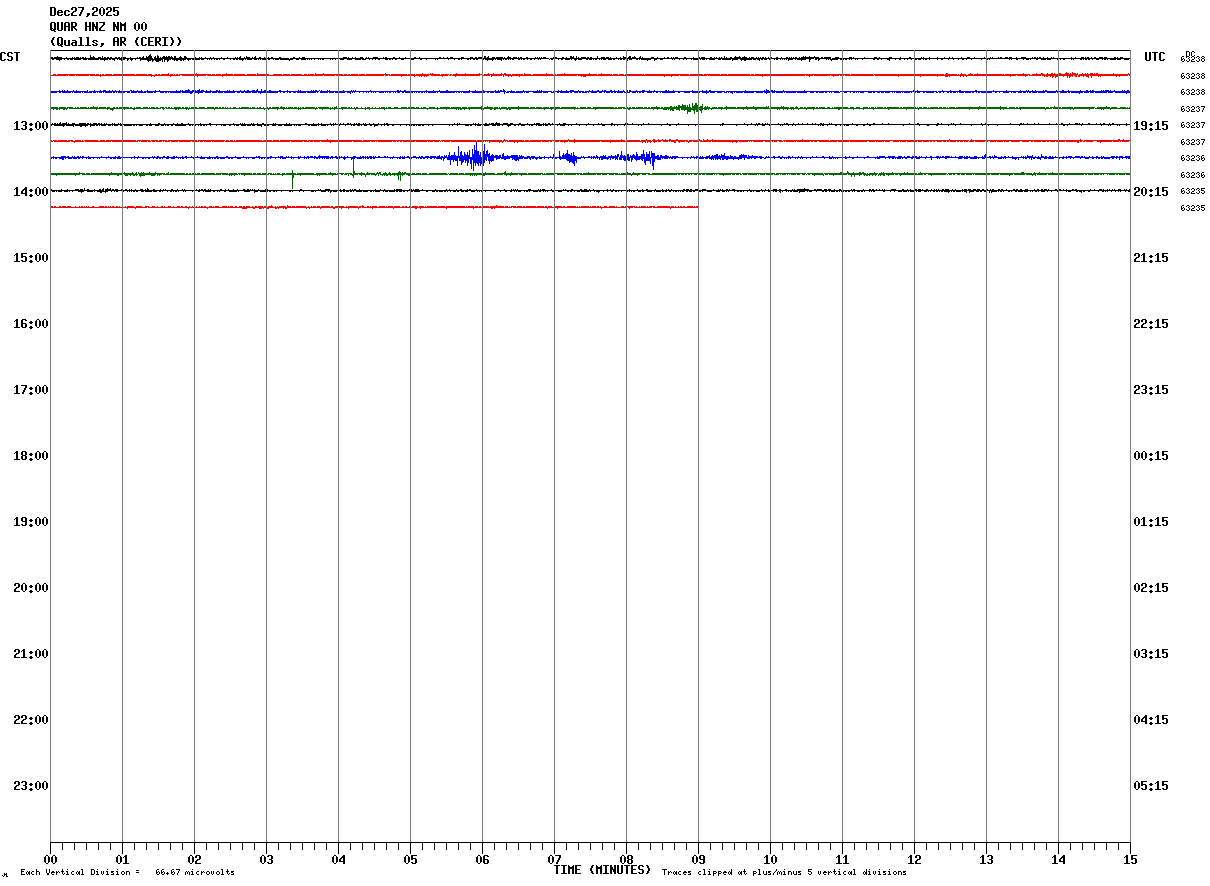Select the 18:00 CST hour label
1210x886 pixels.
31,456
